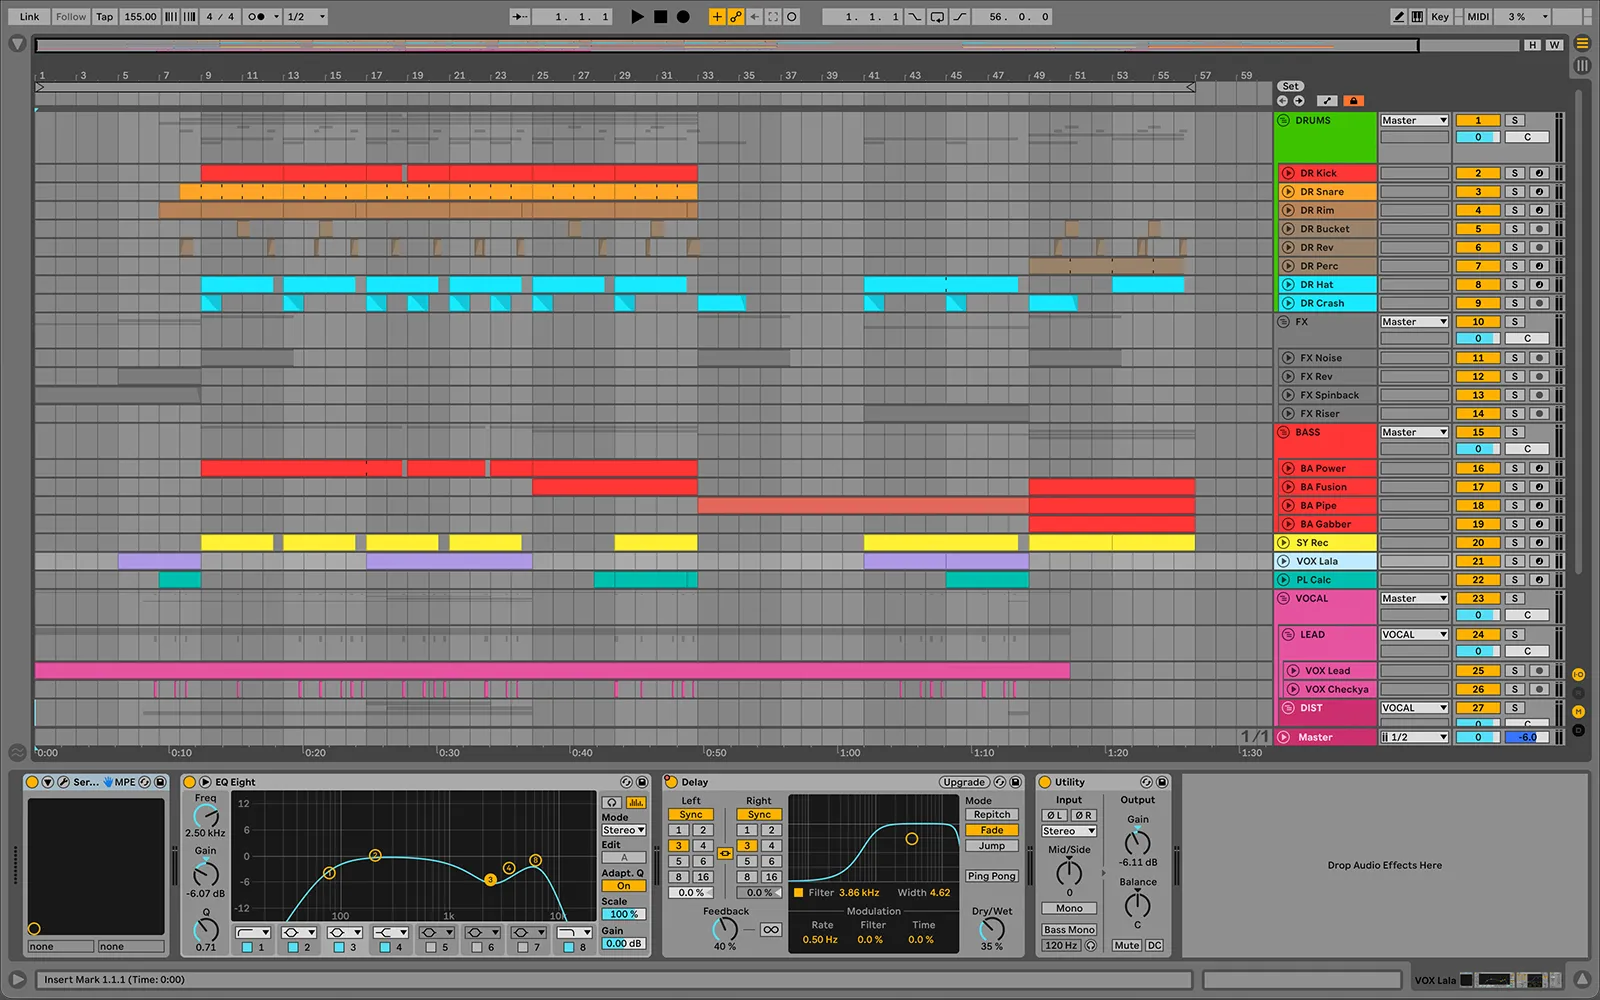Screen dimensions: 1600x1000
Task: Select Delay Jump mode
Action: (x=991, y=846)
